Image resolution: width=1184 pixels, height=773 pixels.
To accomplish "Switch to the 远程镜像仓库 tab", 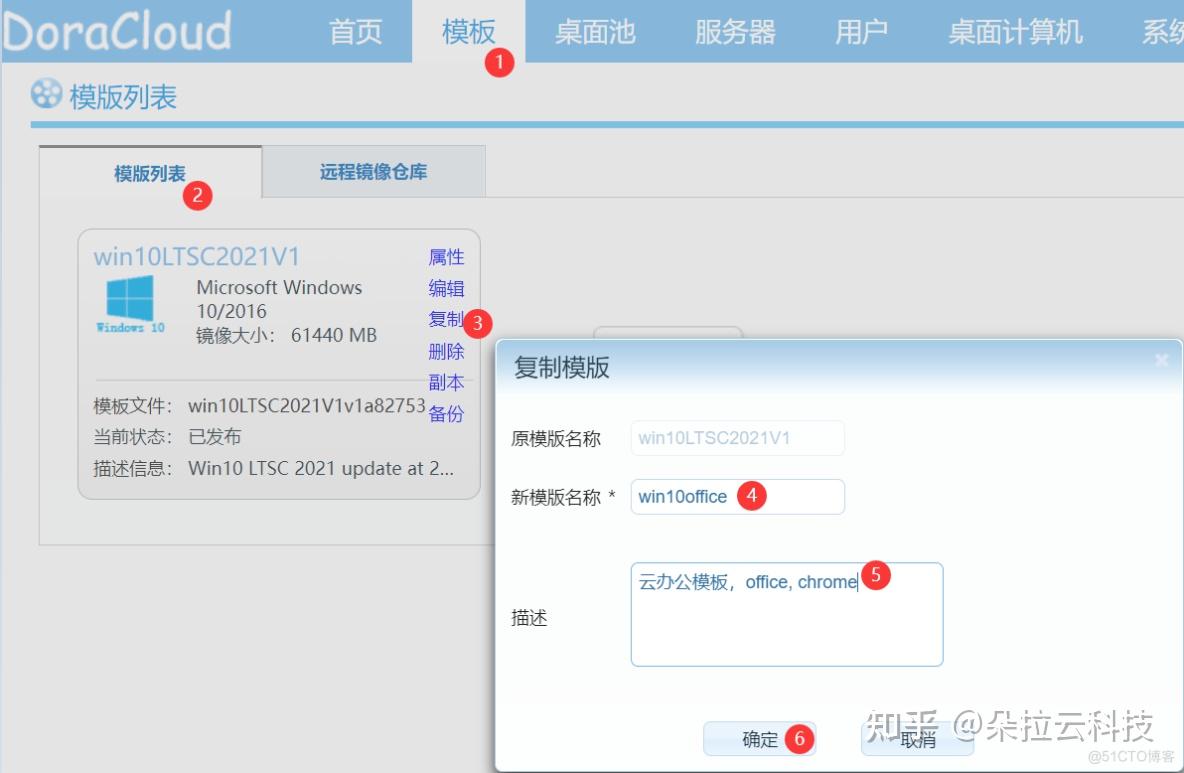I will (373, 171).
